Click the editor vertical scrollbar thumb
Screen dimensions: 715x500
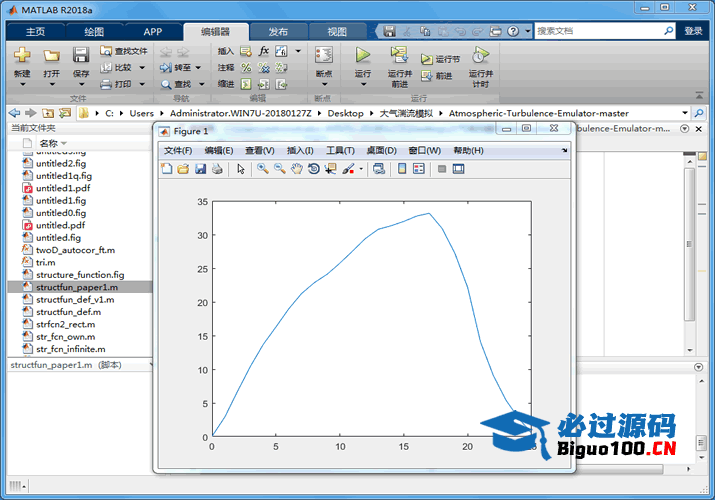pos(689,244)
